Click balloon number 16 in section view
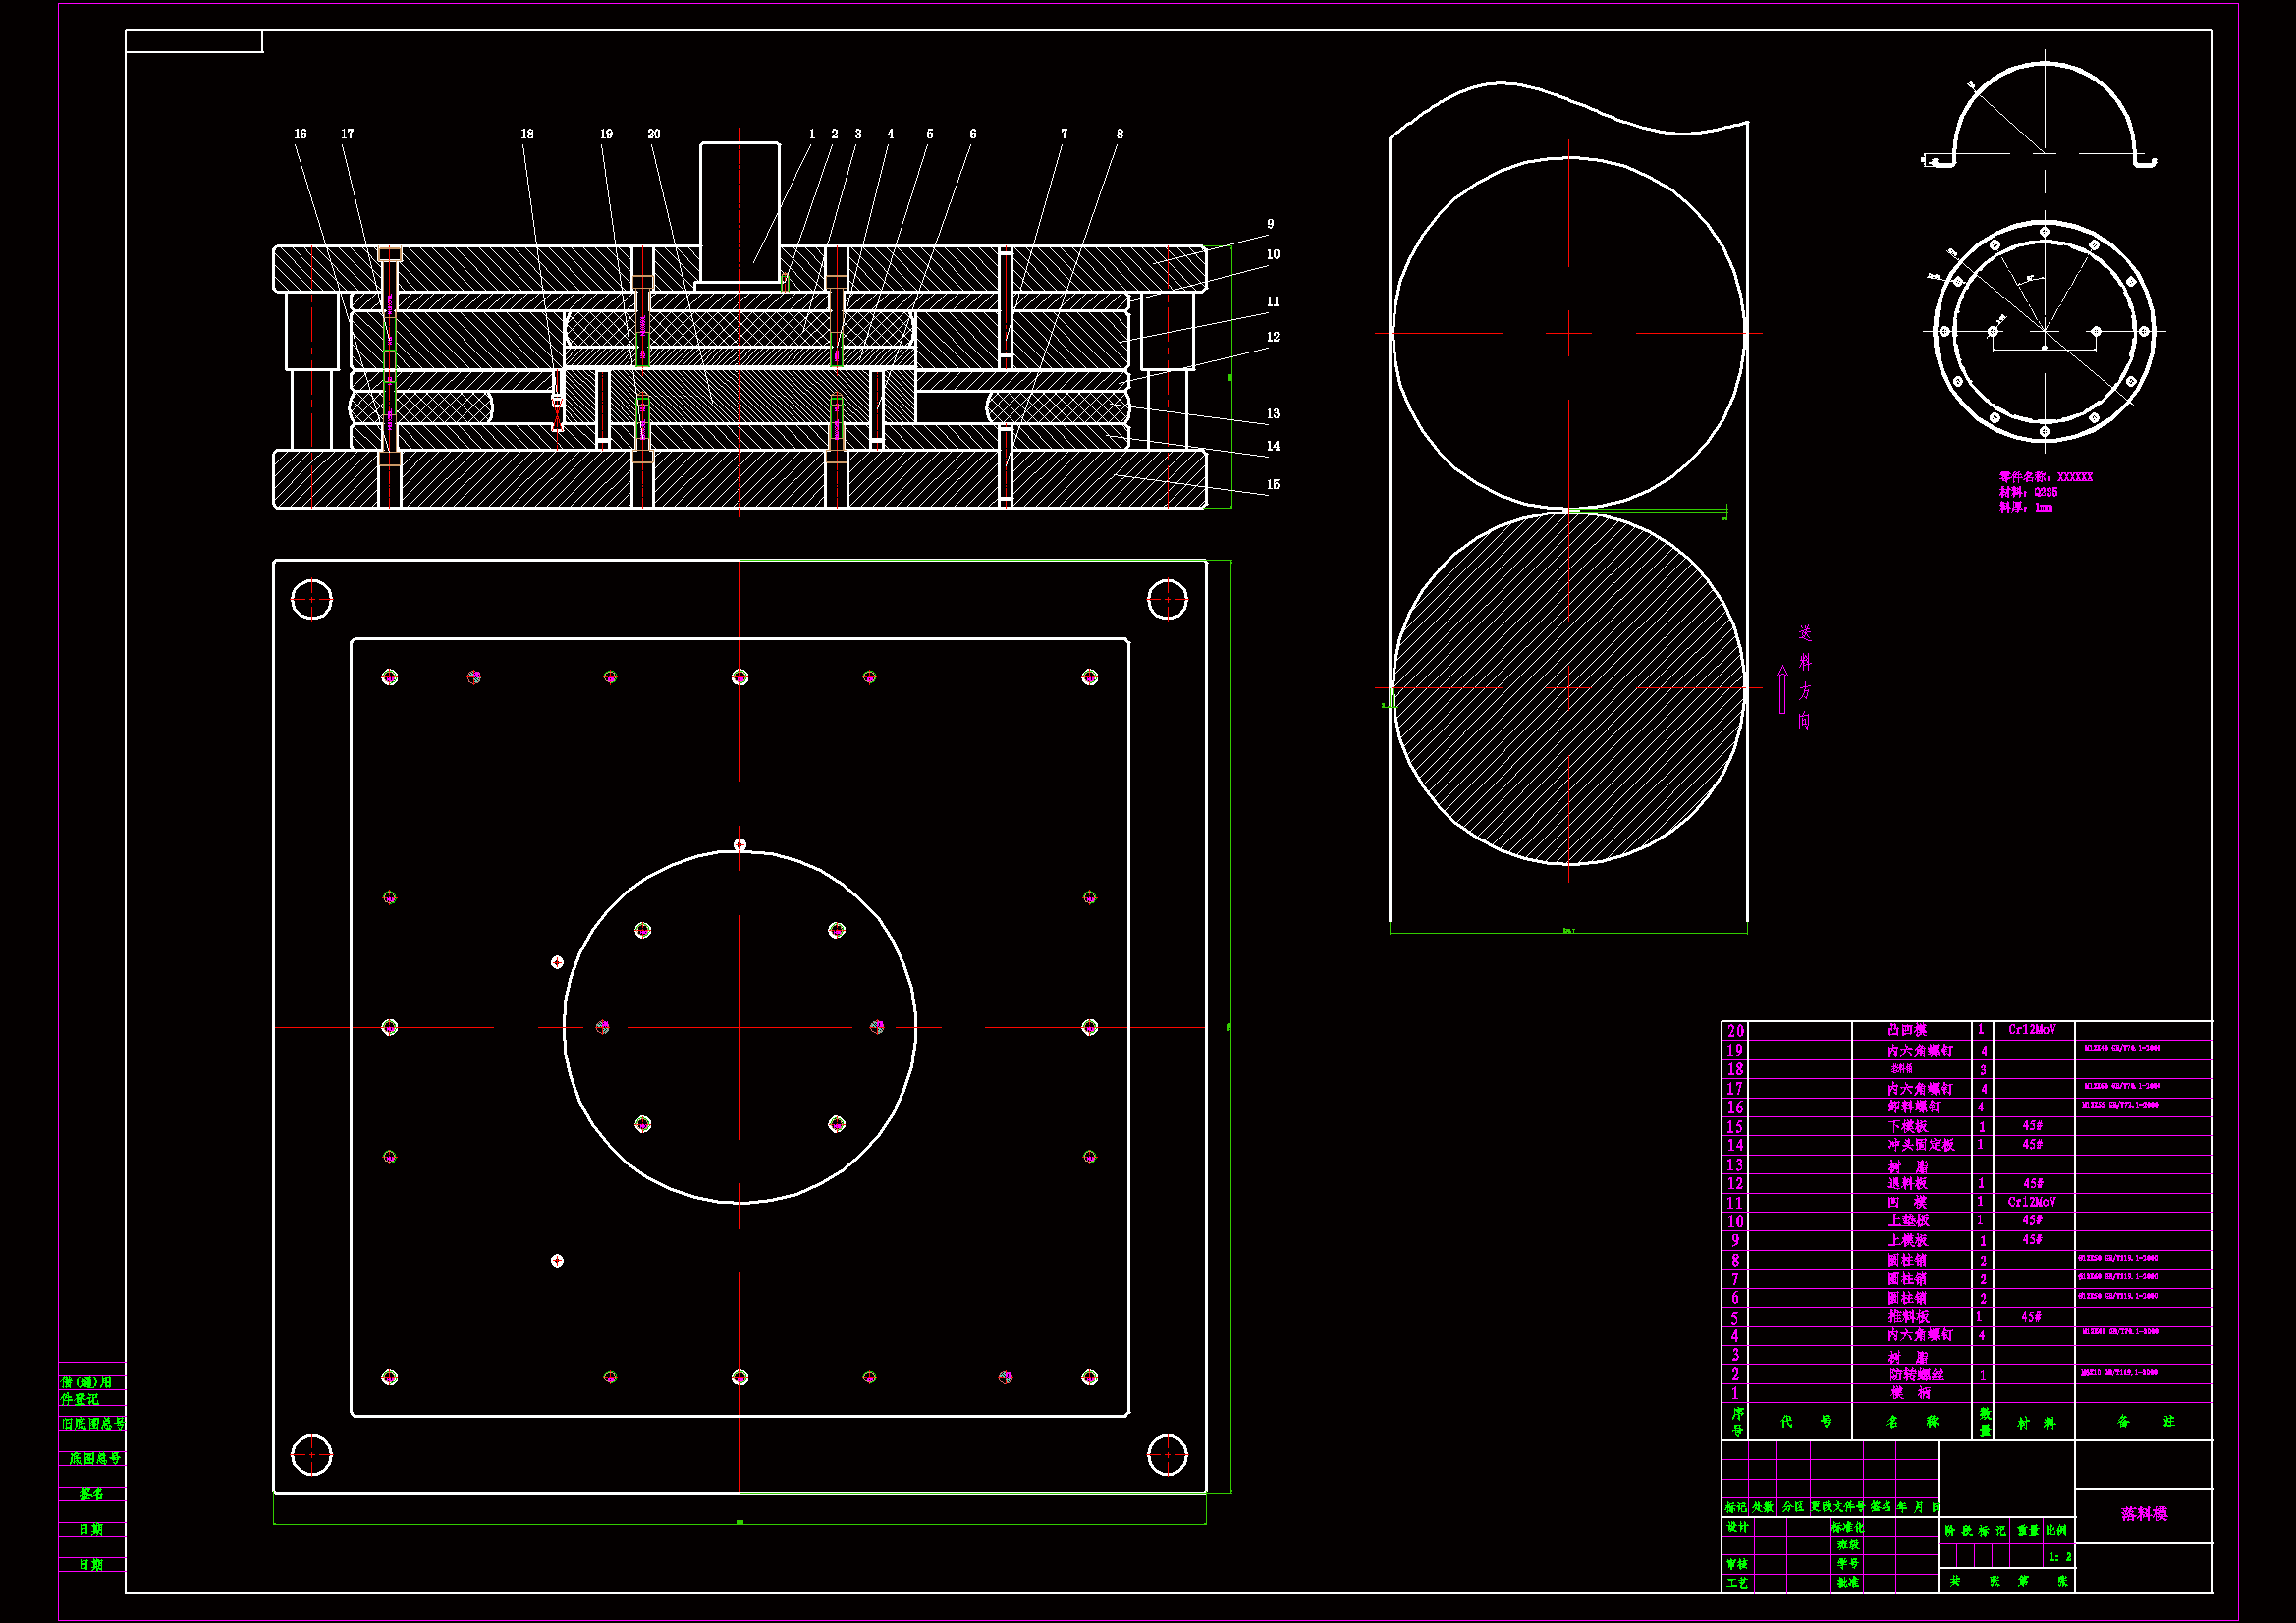2296x1623 pixels. click(x=300, y=134)
